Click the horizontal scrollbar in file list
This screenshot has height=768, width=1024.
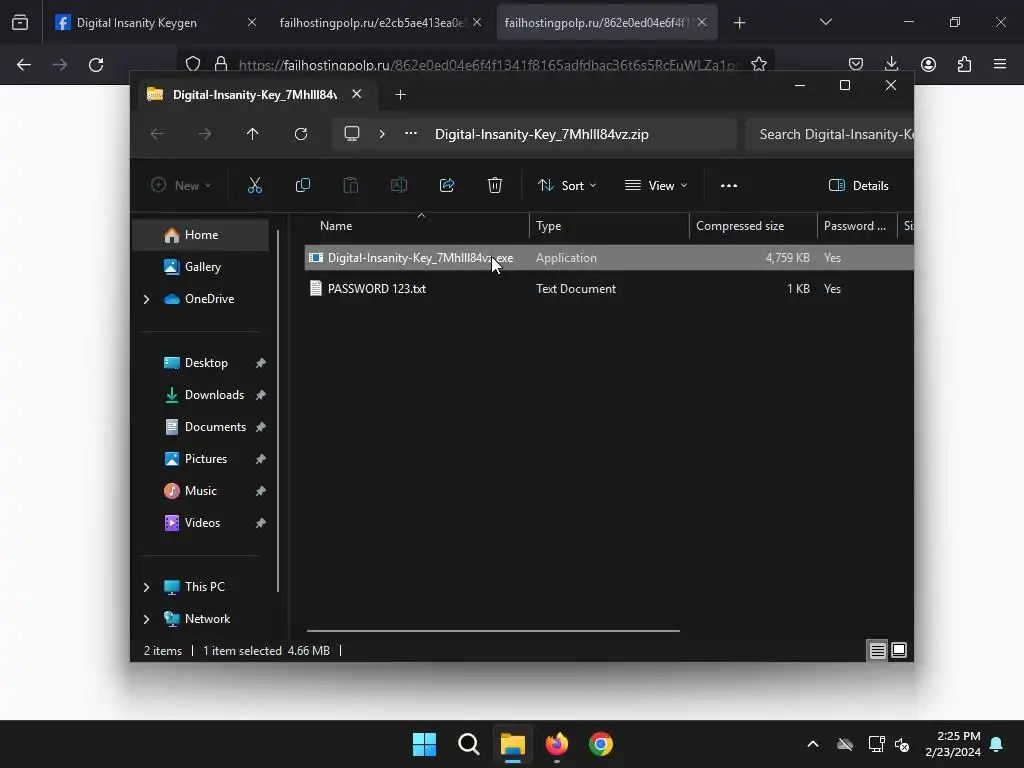click(x=493, y=631)
